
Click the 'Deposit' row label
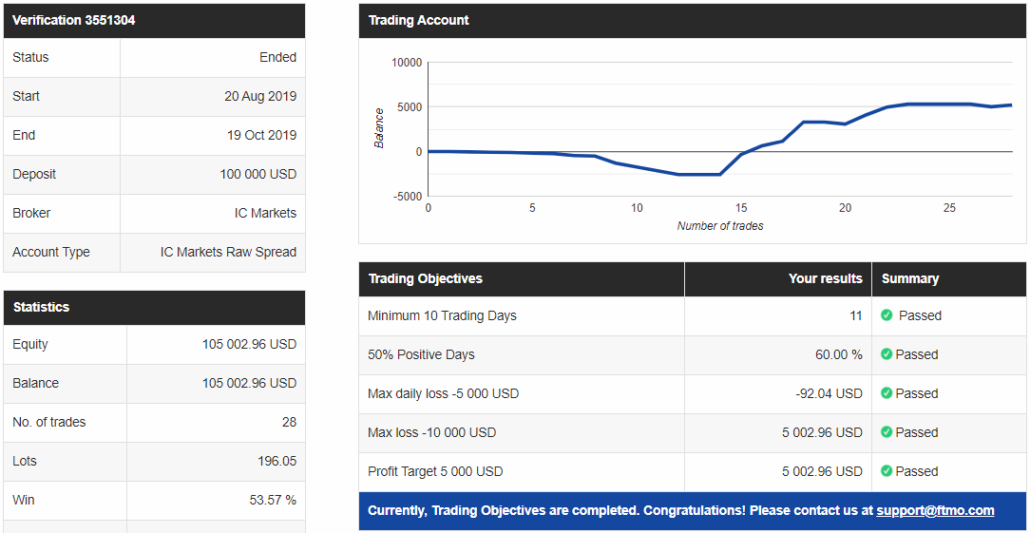[x=34, y=174]
